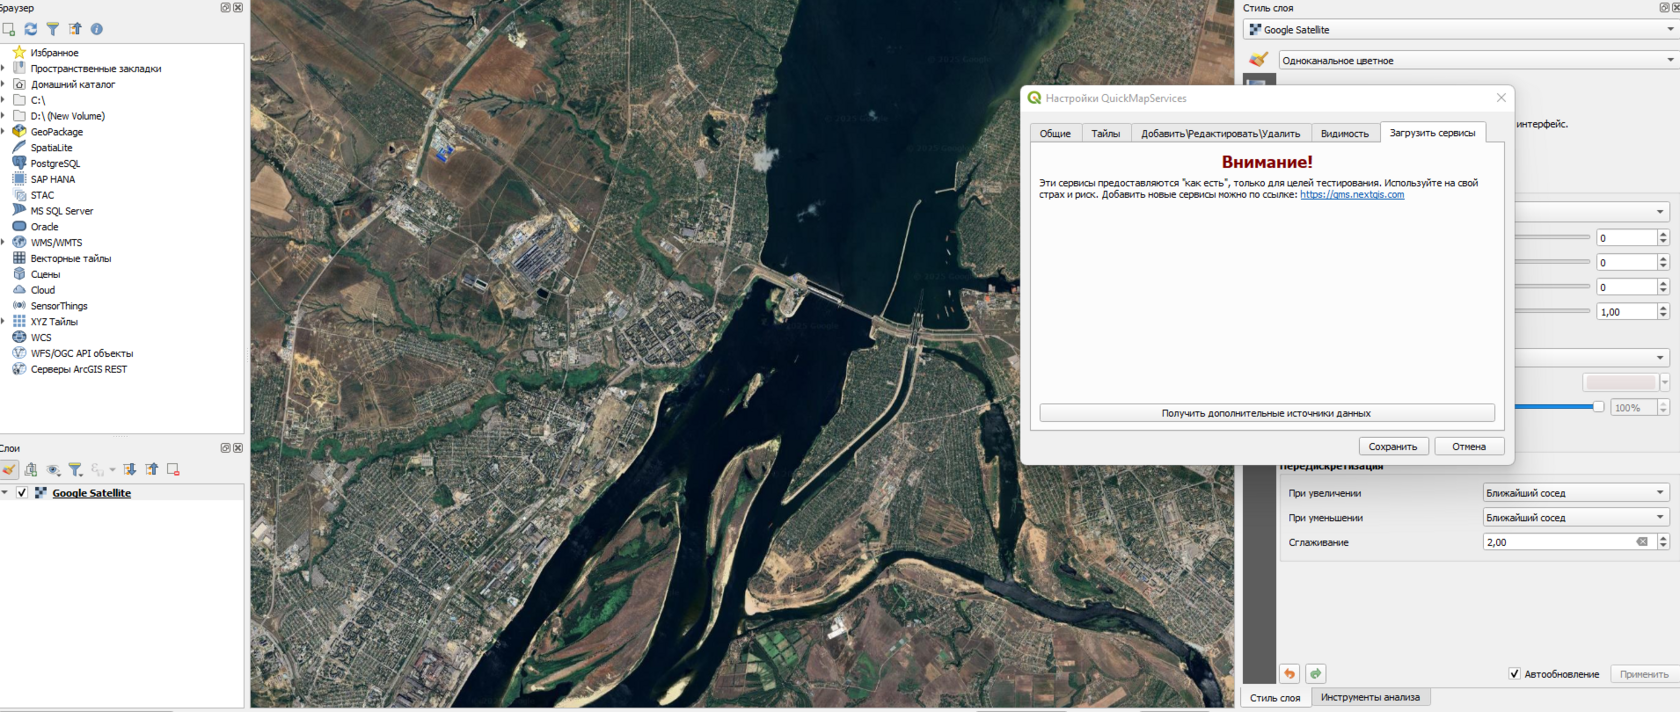Remove the selected layer from Layers panel
The height and width of the screenshot is (712, 1680).
coord(174,469)
